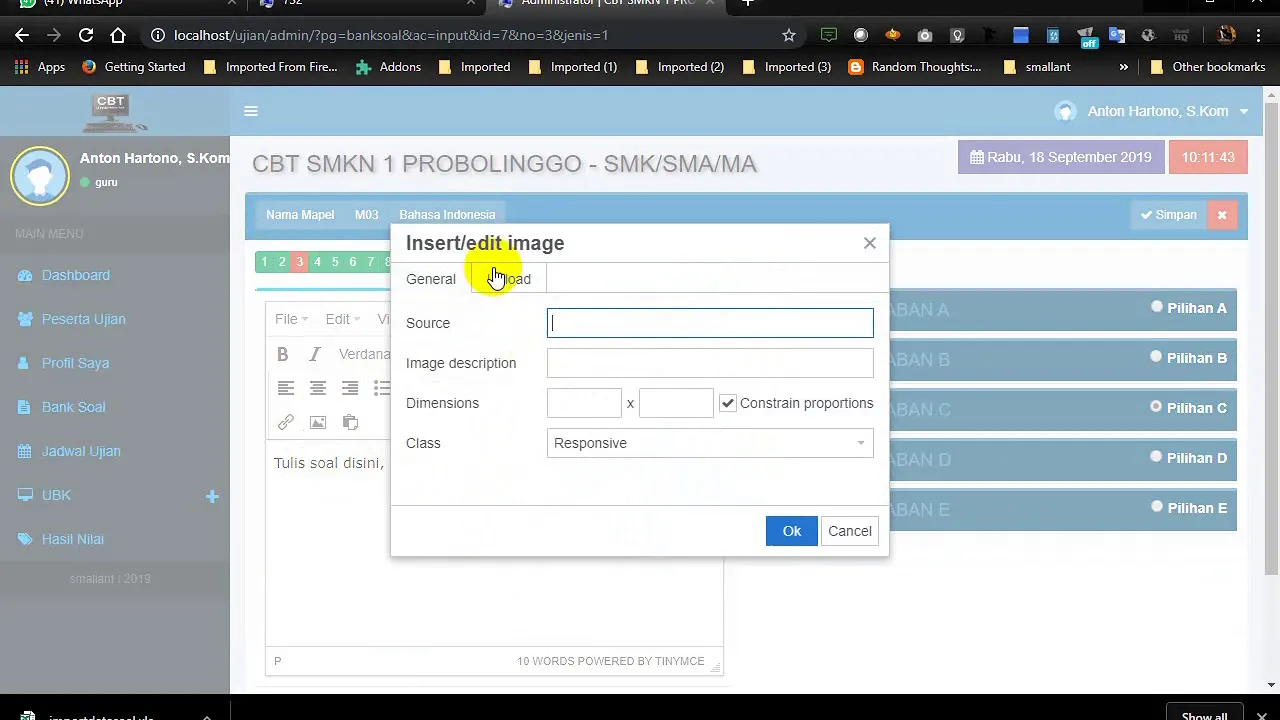This screenshot has height=720, width=1280.
Task: Open Hasil Nilai in the sidebar
Action: coord(73,539)
